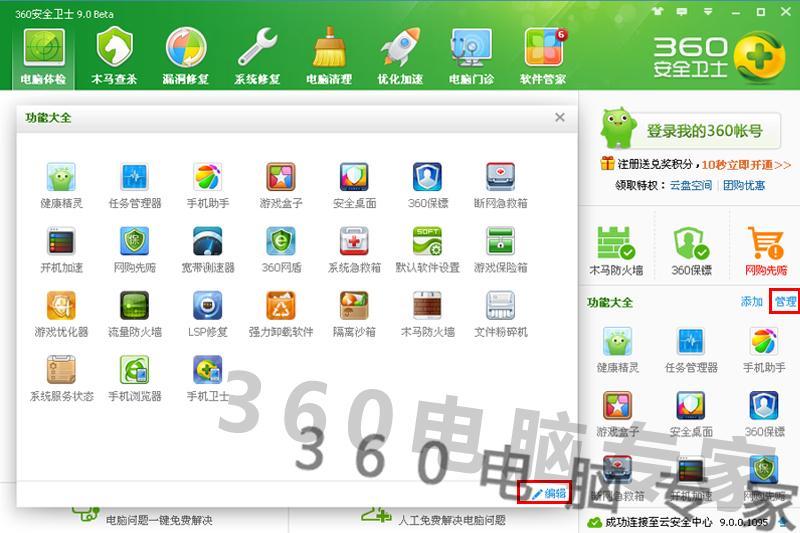800x533 pixels.
Task: Click 登录我的360帐号 button
Action: (x=705, y=131)
